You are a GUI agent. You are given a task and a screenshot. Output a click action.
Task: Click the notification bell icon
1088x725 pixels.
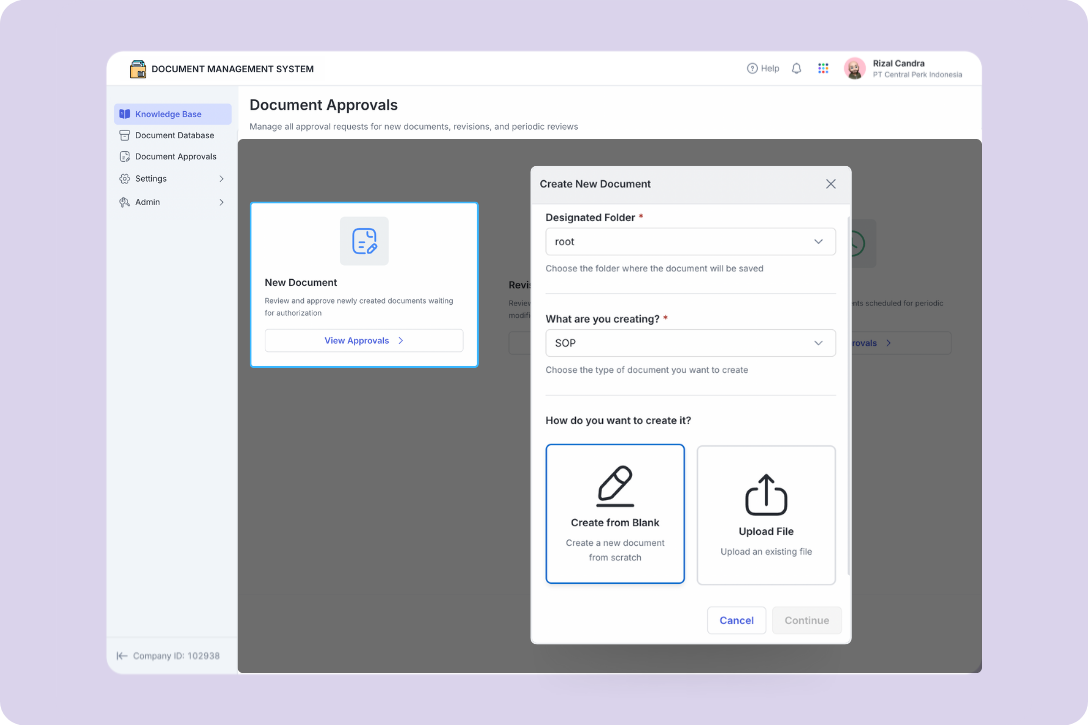pos(796,69)
